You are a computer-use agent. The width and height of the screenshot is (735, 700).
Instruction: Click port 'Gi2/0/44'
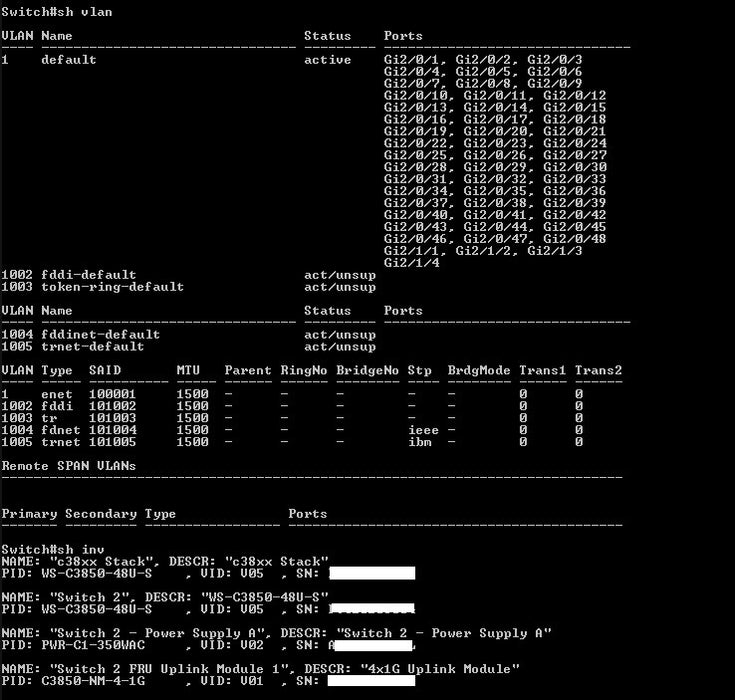click(x=495, y=227)
